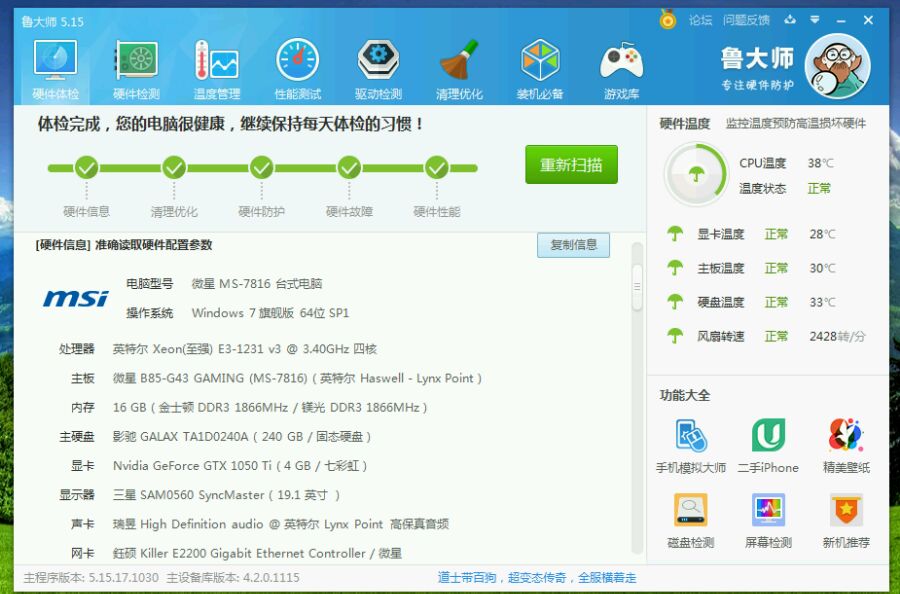Click the medal icon in title bar
Viewport: 900px width, 594px height.
coord(668,20)
